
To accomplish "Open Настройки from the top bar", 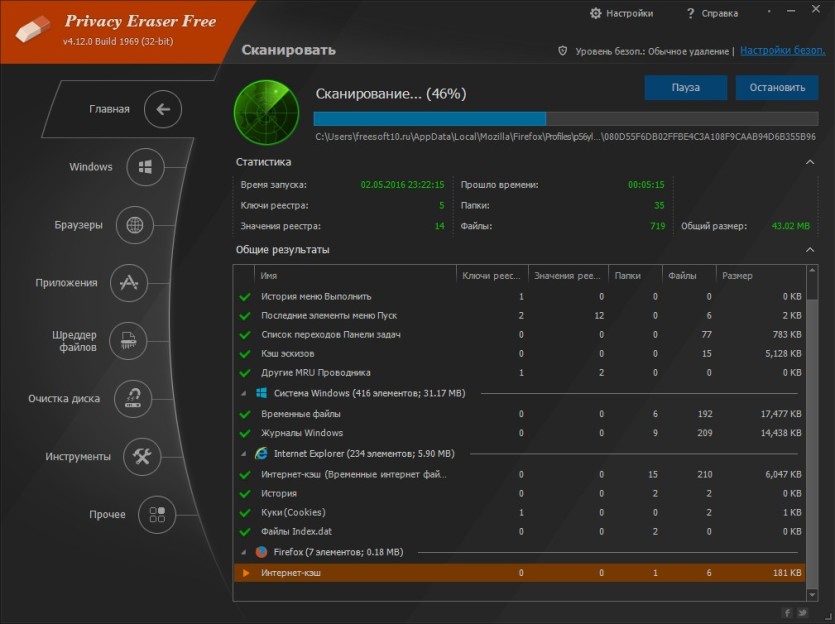I will pos(621,13).
